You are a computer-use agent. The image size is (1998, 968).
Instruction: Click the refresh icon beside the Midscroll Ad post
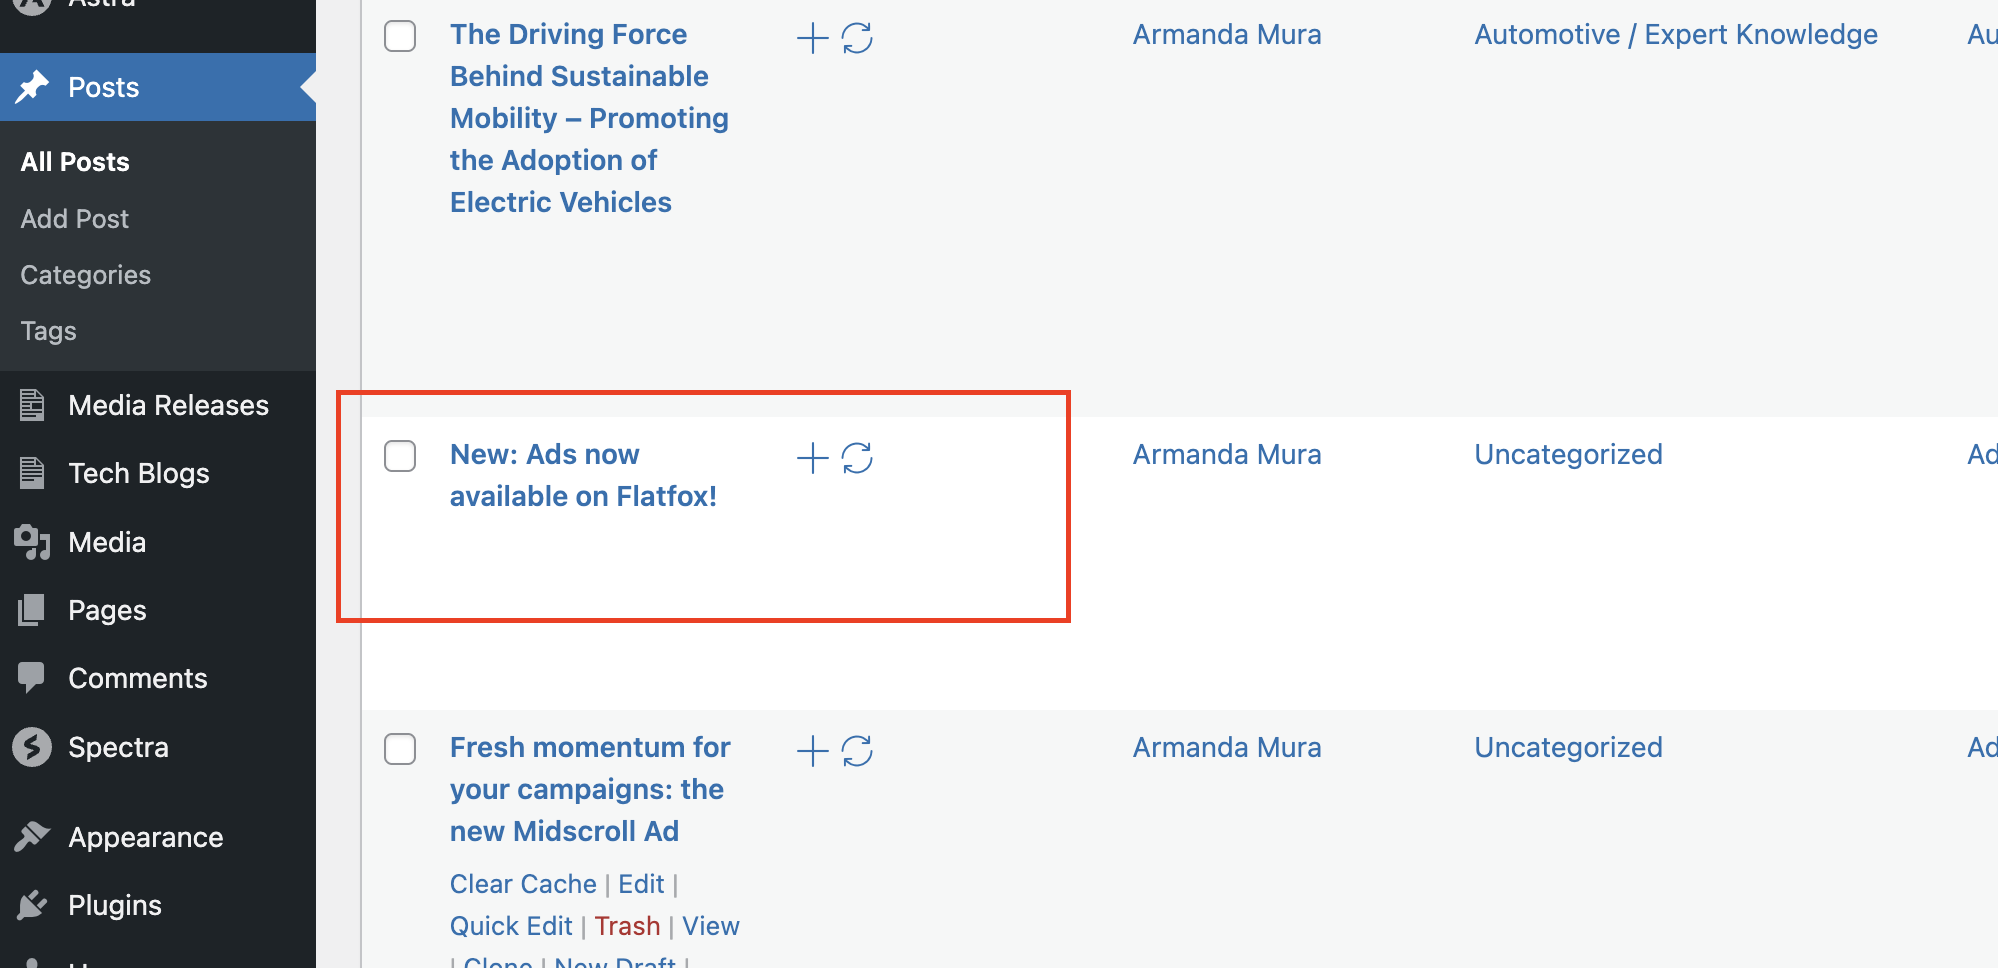857,751
